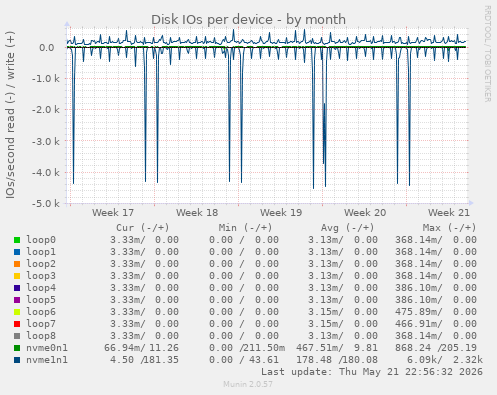The height and width of the screenshot is (395, 497).
Task: Select the loop8 legend label
Action: 41,336
